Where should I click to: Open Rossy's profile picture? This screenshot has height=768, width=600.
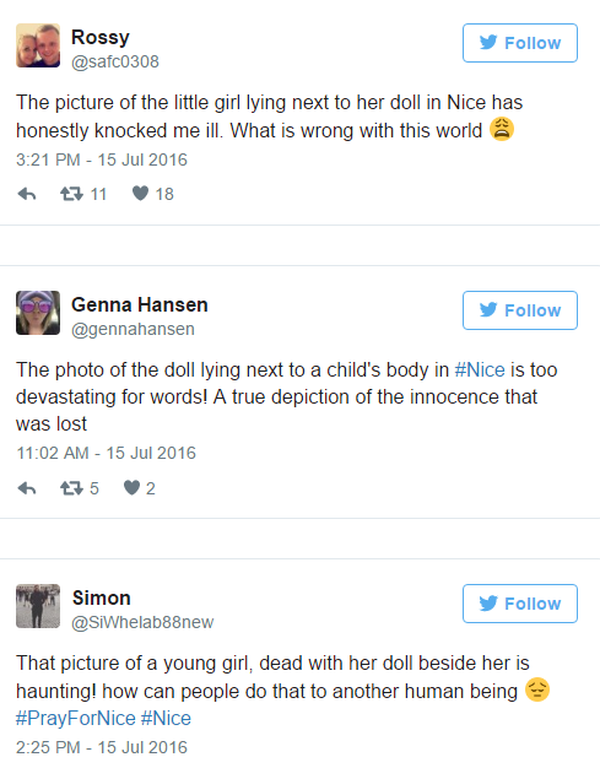[39, 46]
